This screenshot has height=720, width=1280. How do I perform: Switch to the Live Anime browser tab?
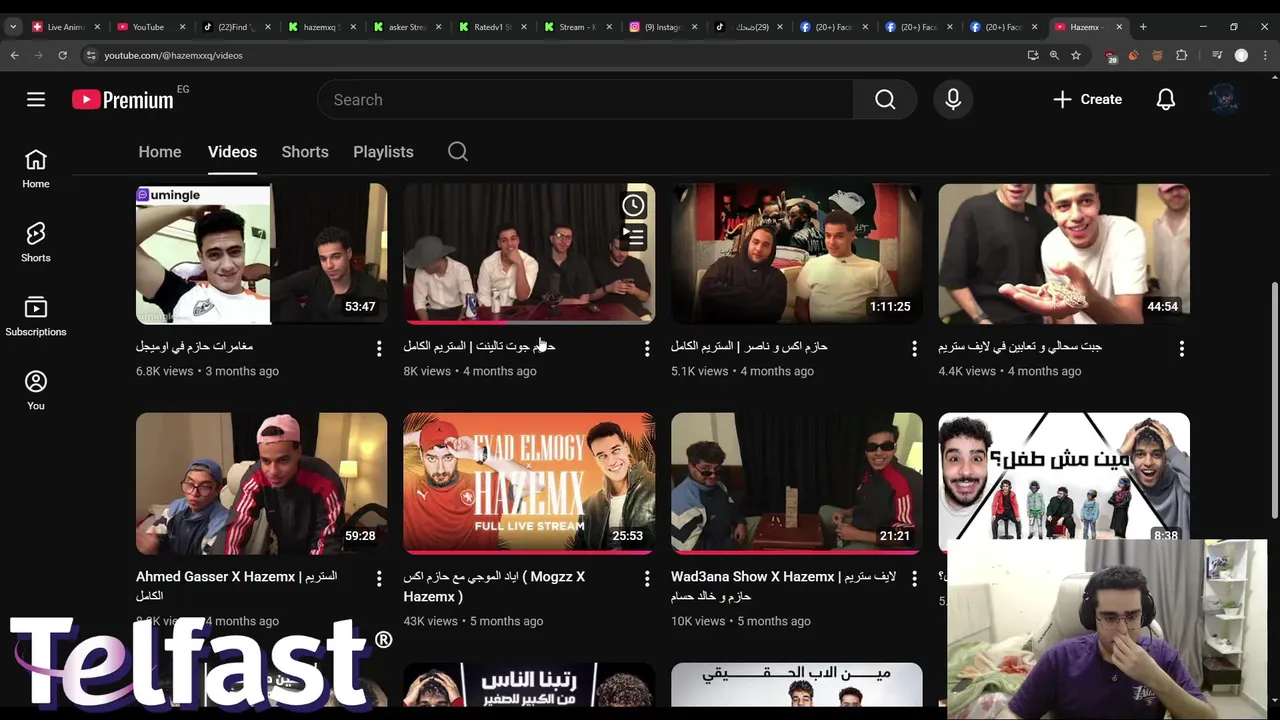click(x=64, y=27)
